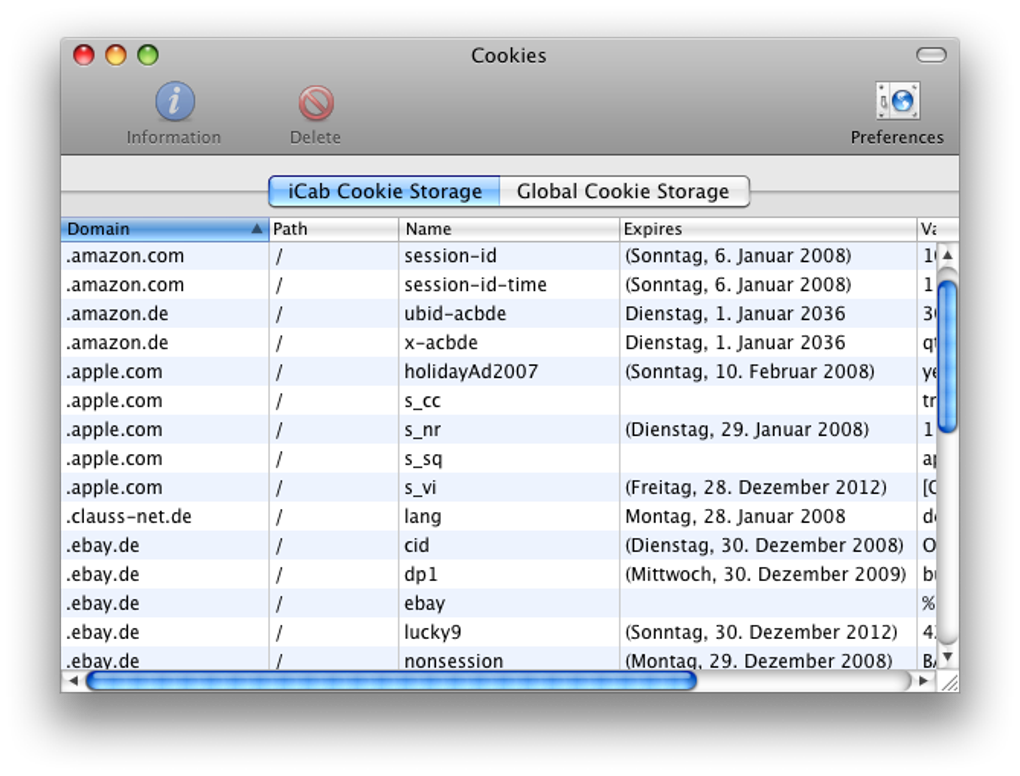Screen dimensions: 1020x776
Task: Select the session-id cookie row
Action: tap(499, 256)
